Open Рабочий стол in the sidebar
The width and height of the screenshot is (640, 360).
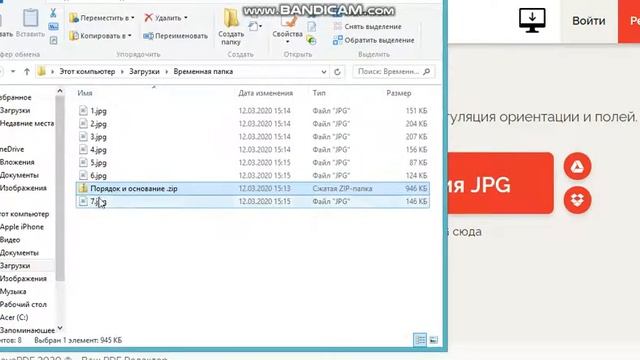(x=23, y=304)
